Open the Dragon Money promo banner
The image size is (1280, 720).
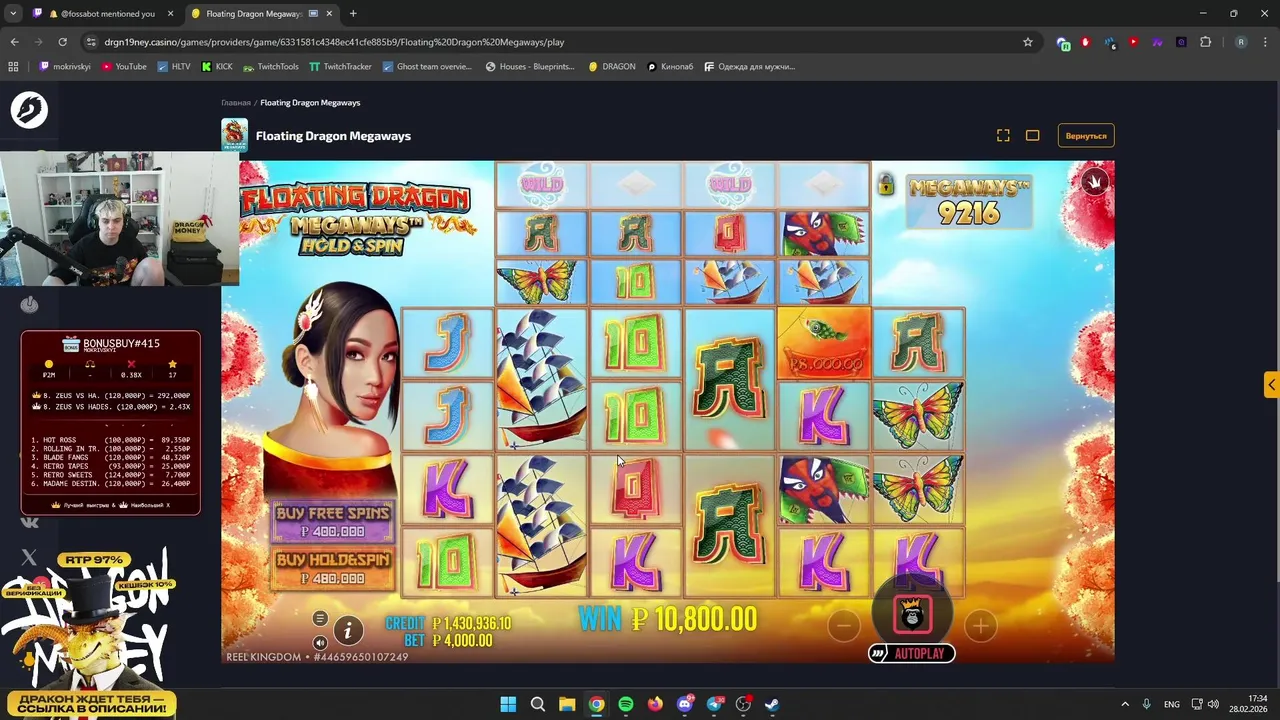pos(90,634)
